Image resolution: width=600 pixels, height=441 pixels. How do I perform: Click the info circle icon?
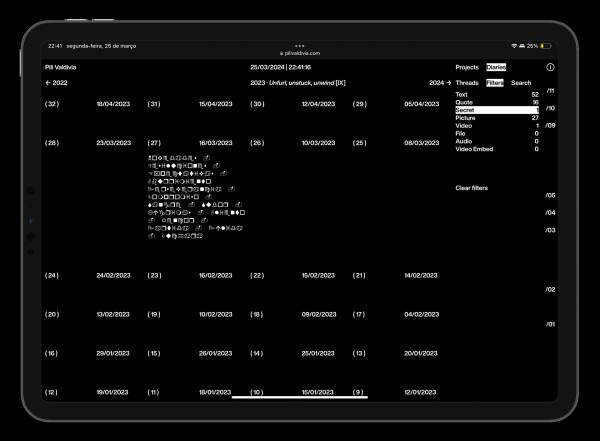point(550,67)
